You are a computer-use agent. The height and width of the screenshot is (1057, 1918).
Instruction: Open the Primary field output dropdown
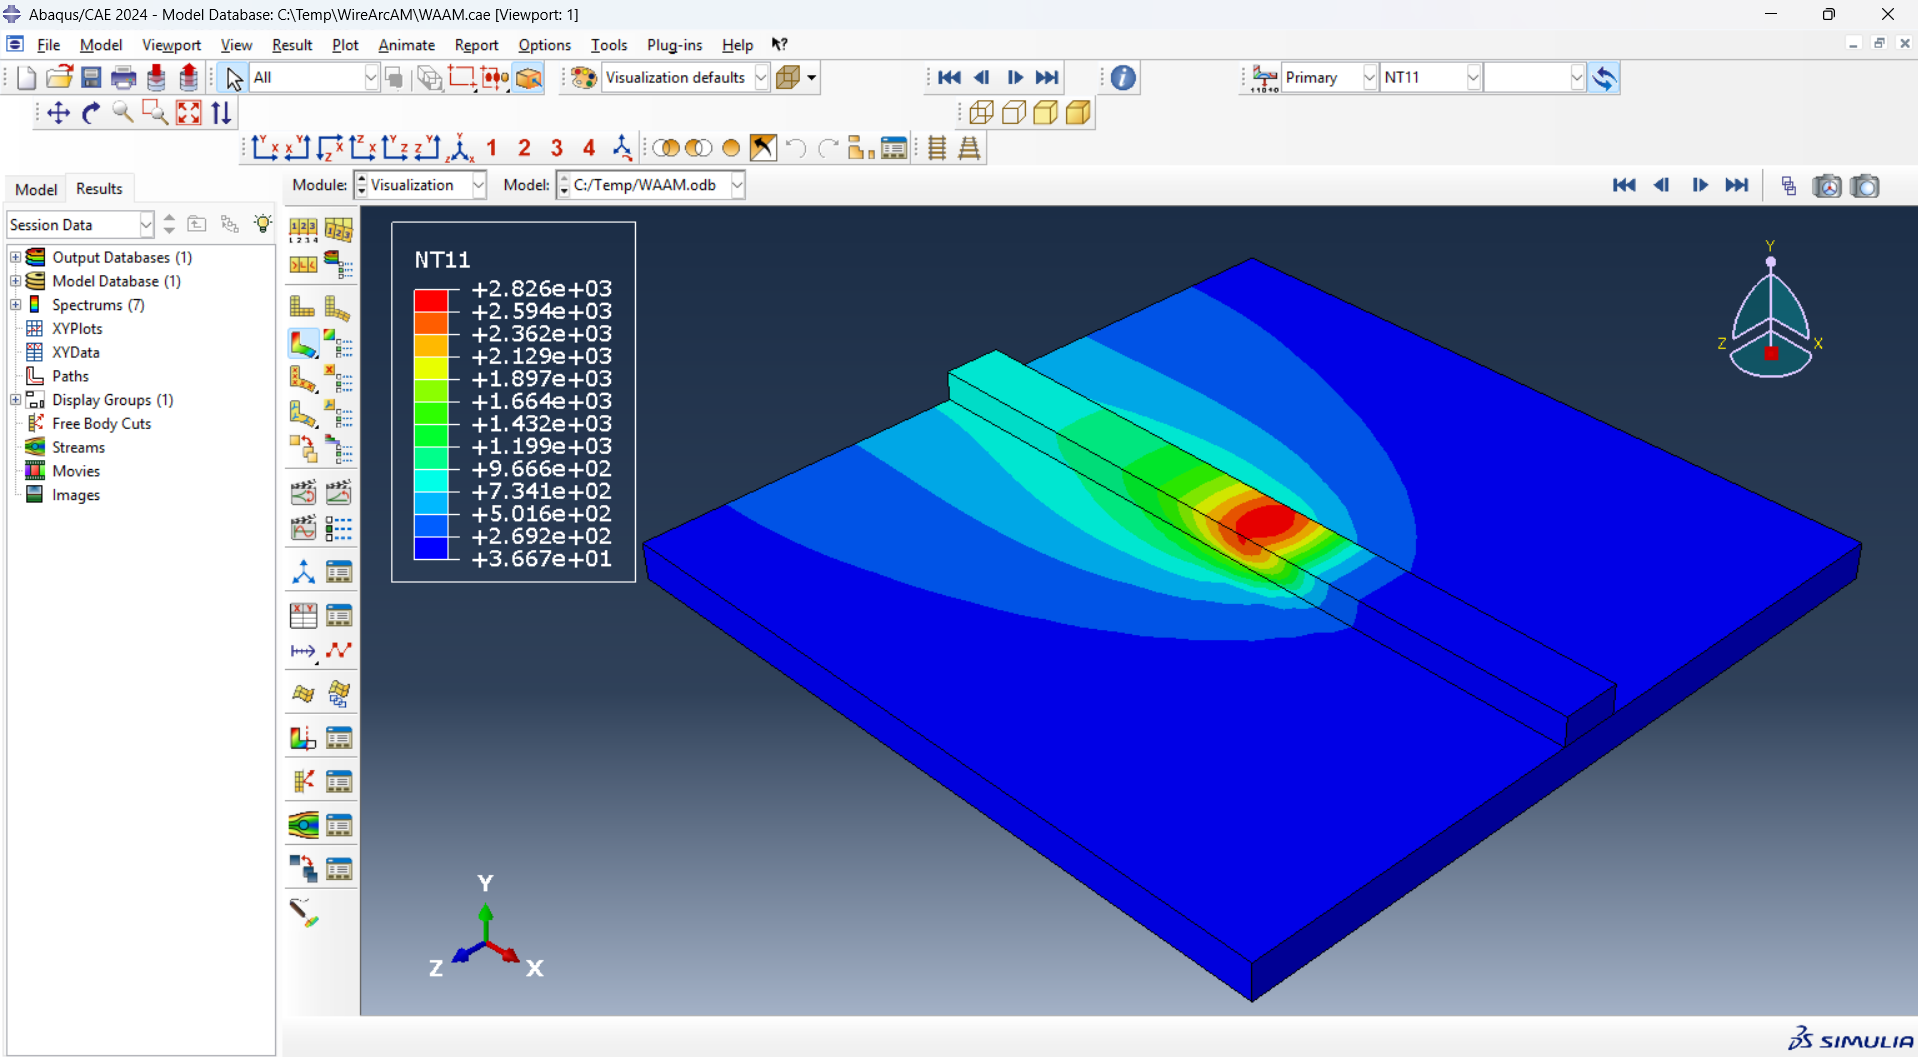click(x=1368, y=77)
